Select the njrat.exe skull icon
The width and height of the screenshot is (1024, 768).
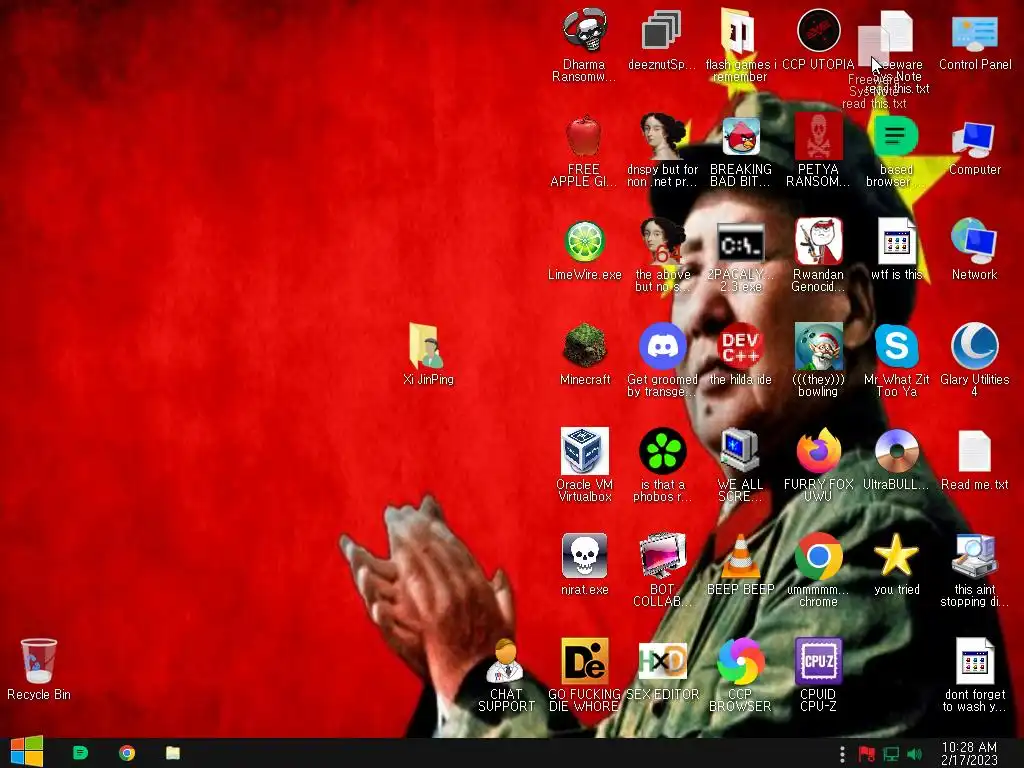(584, 556)
